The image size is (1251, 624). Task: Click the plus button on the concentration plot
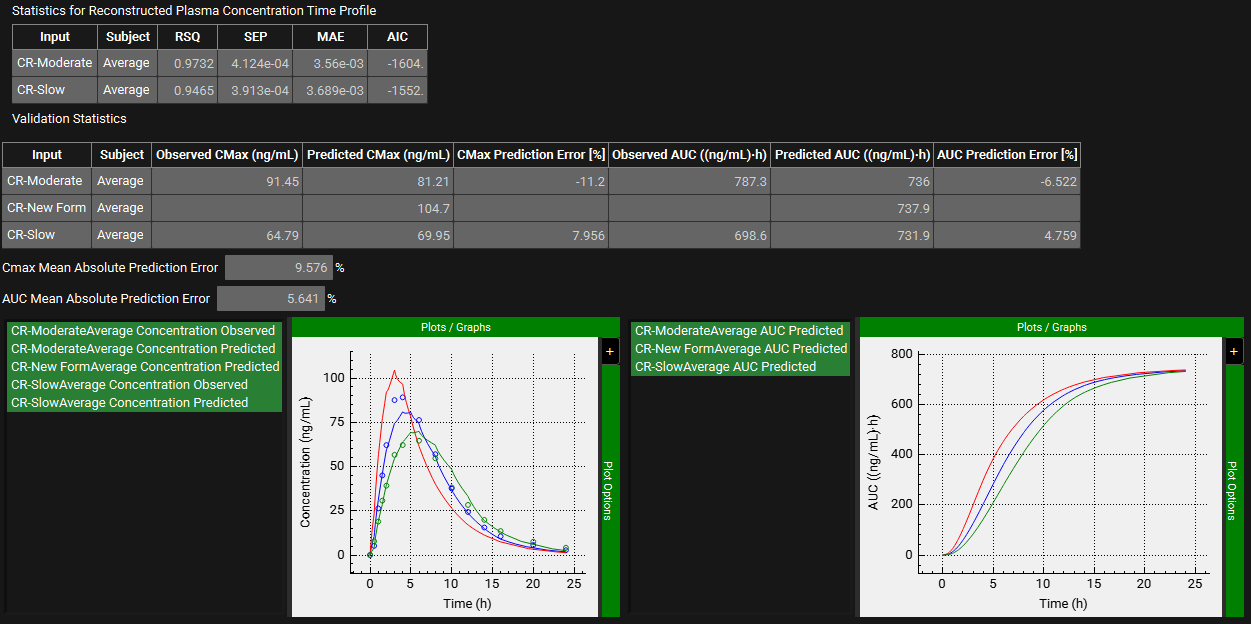pos(610,351)
